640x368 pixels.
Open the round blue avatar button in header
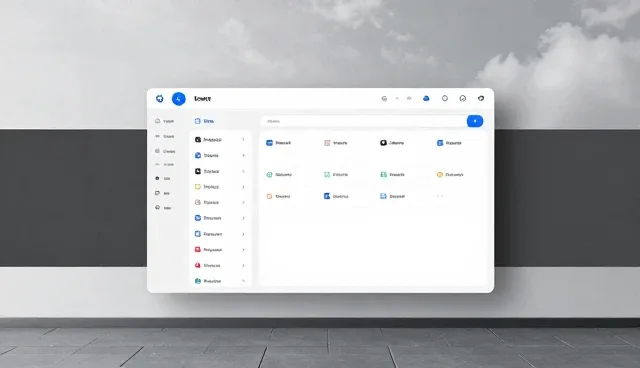pyautogui.click(x=178, y=99)
